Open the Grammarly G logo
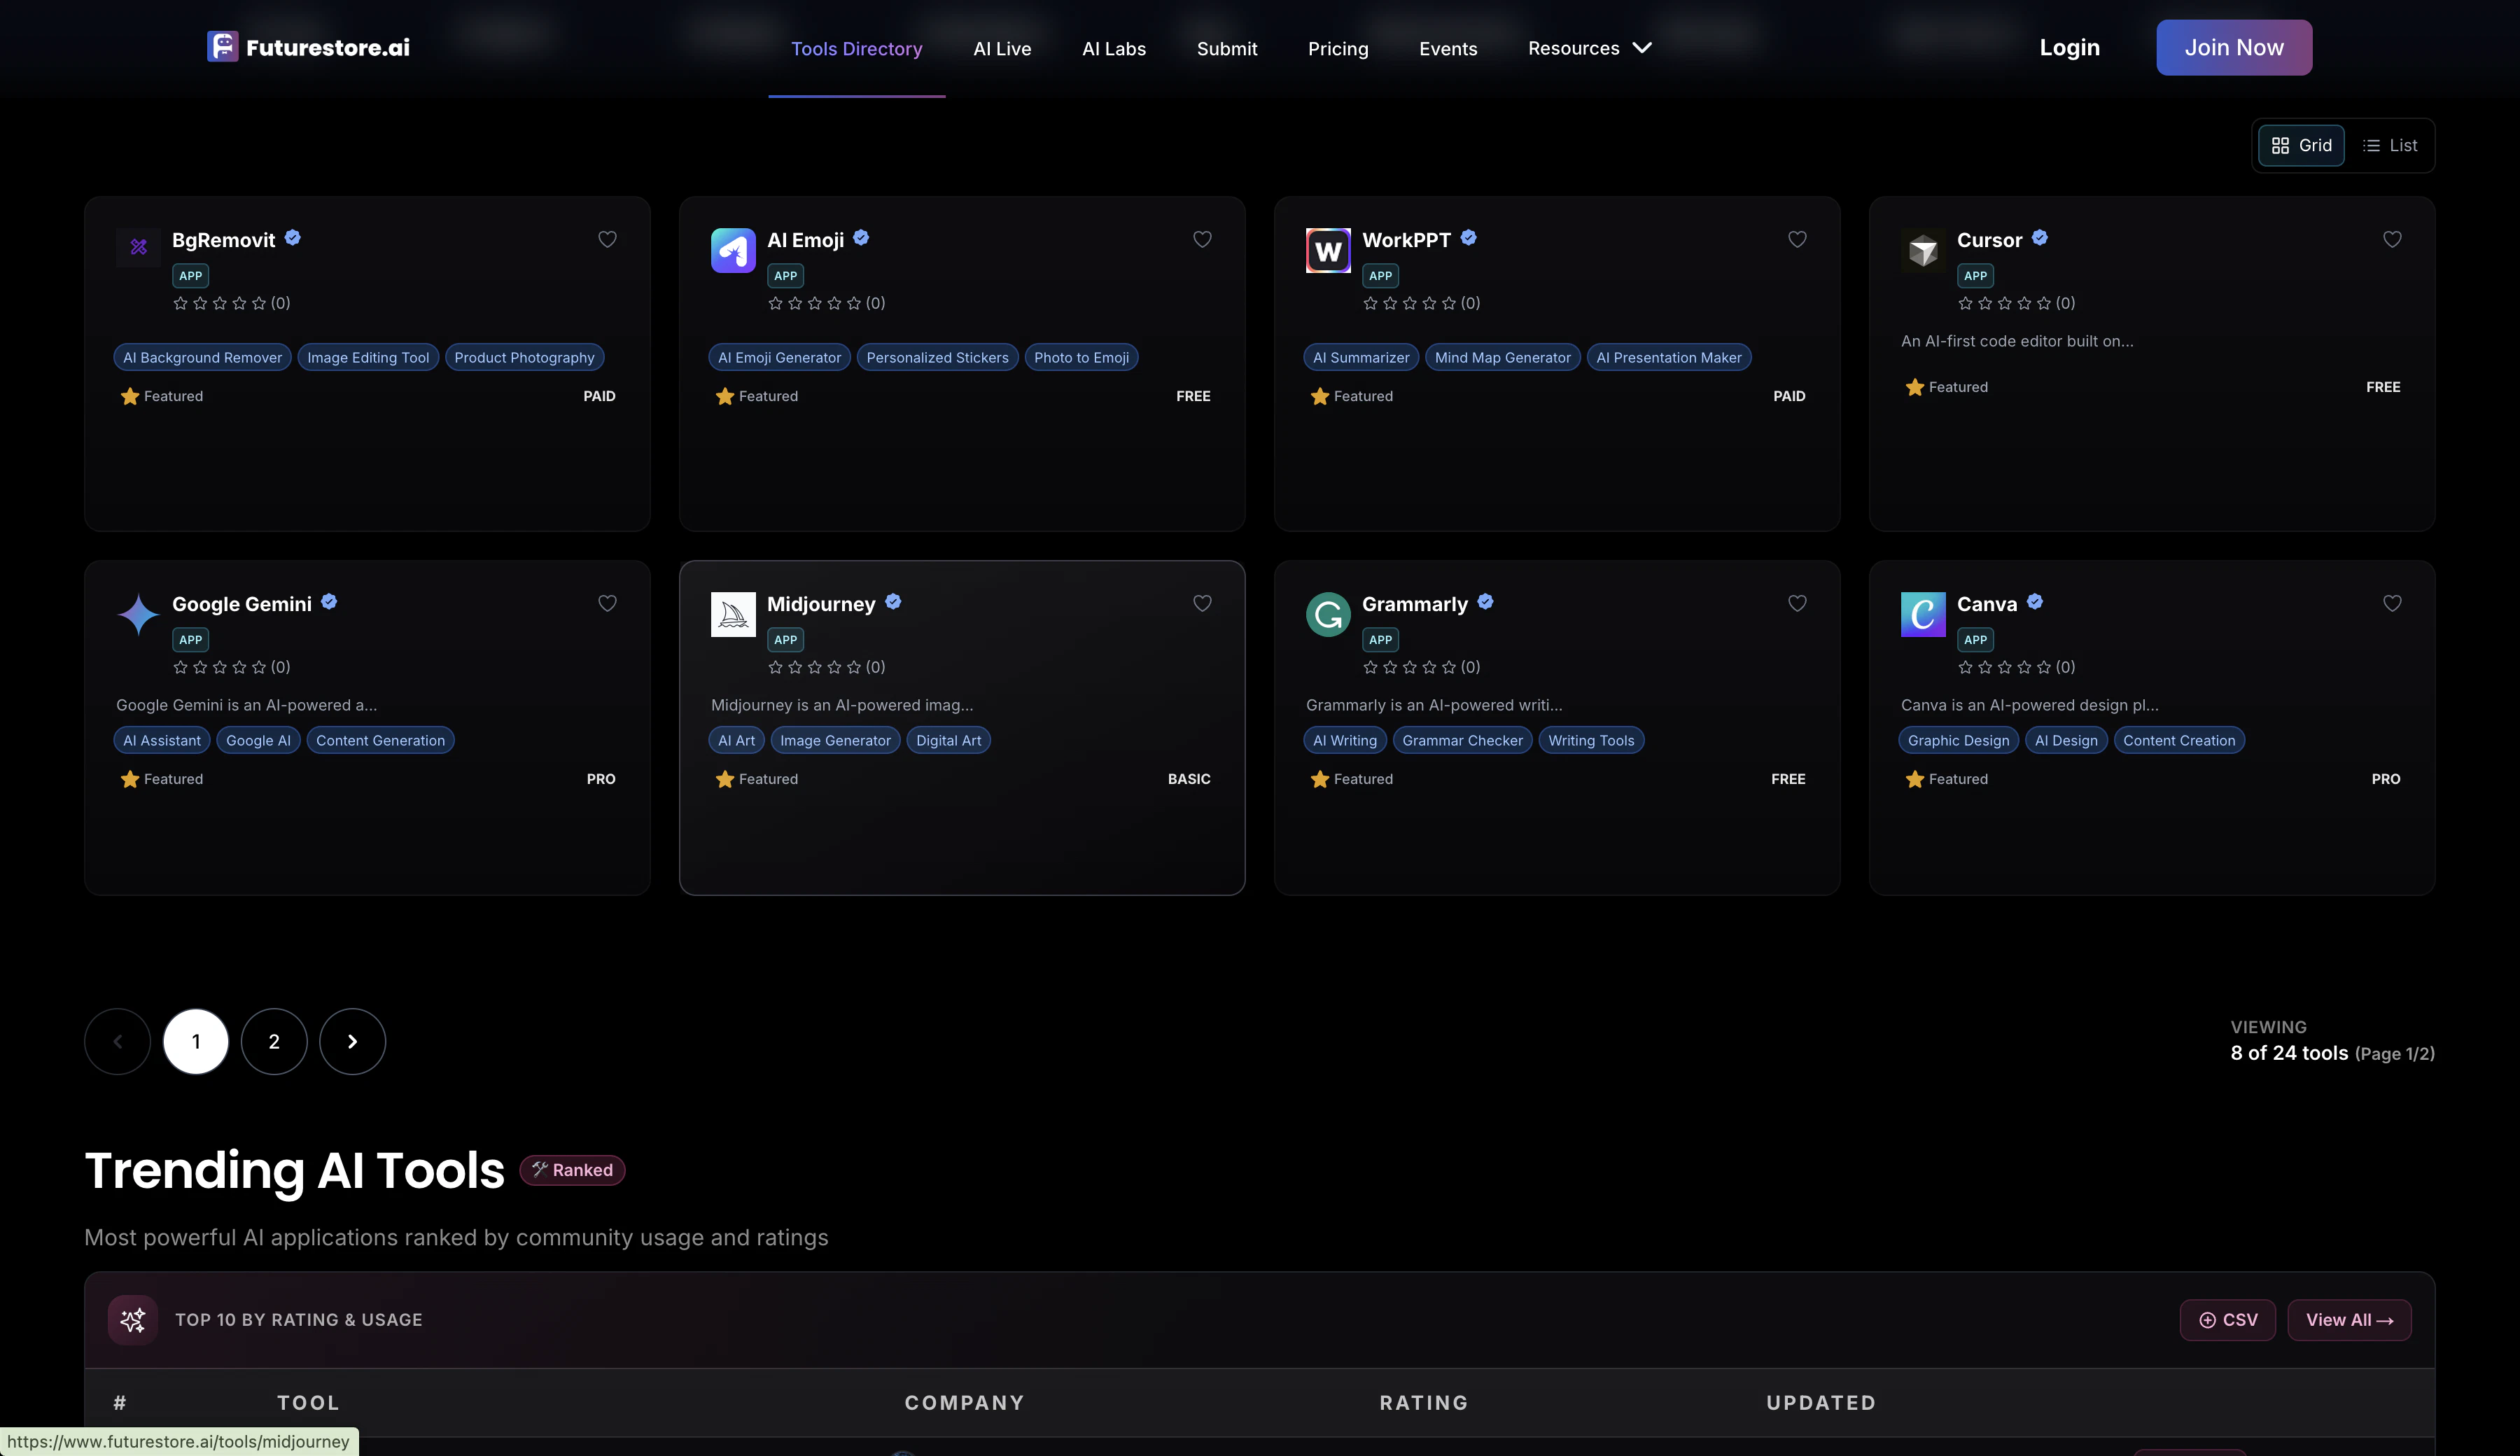Image resolution: width=2520 pixels, height=1456 pixels. [1328, 614]
